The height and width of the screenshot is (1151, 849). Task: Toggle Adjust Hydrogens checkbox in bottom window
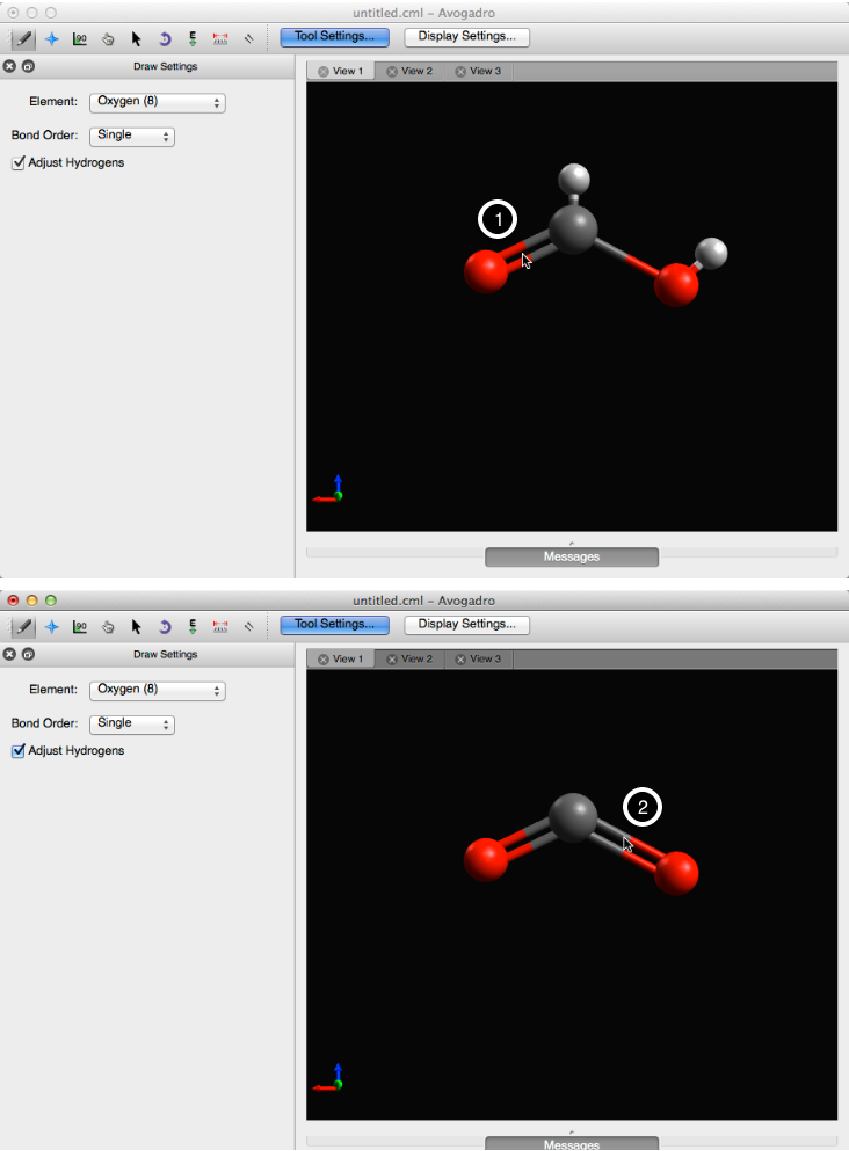18,750
